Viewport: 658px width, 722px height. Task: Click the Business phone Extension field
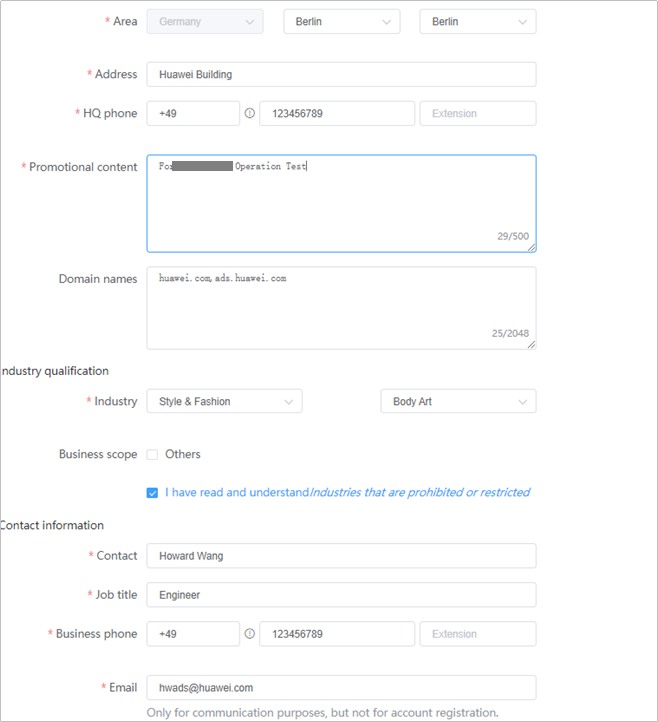click(x=477, y=634)
